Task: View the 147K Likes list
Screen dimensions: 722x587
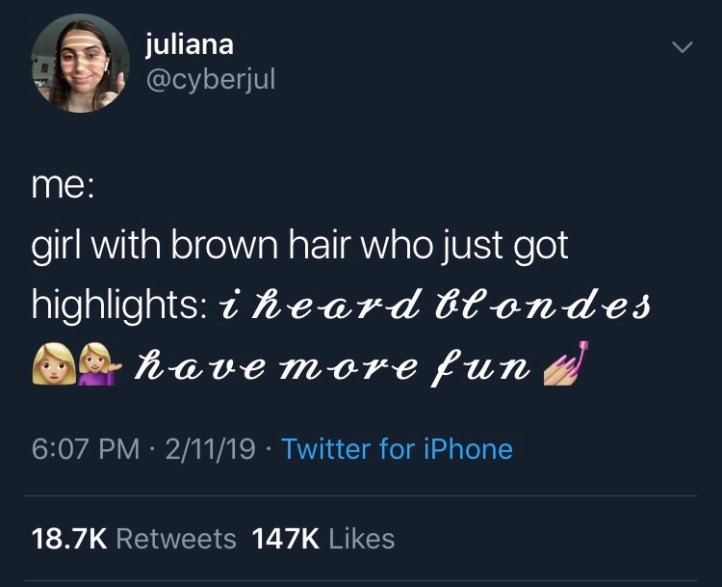Action: 323,539
